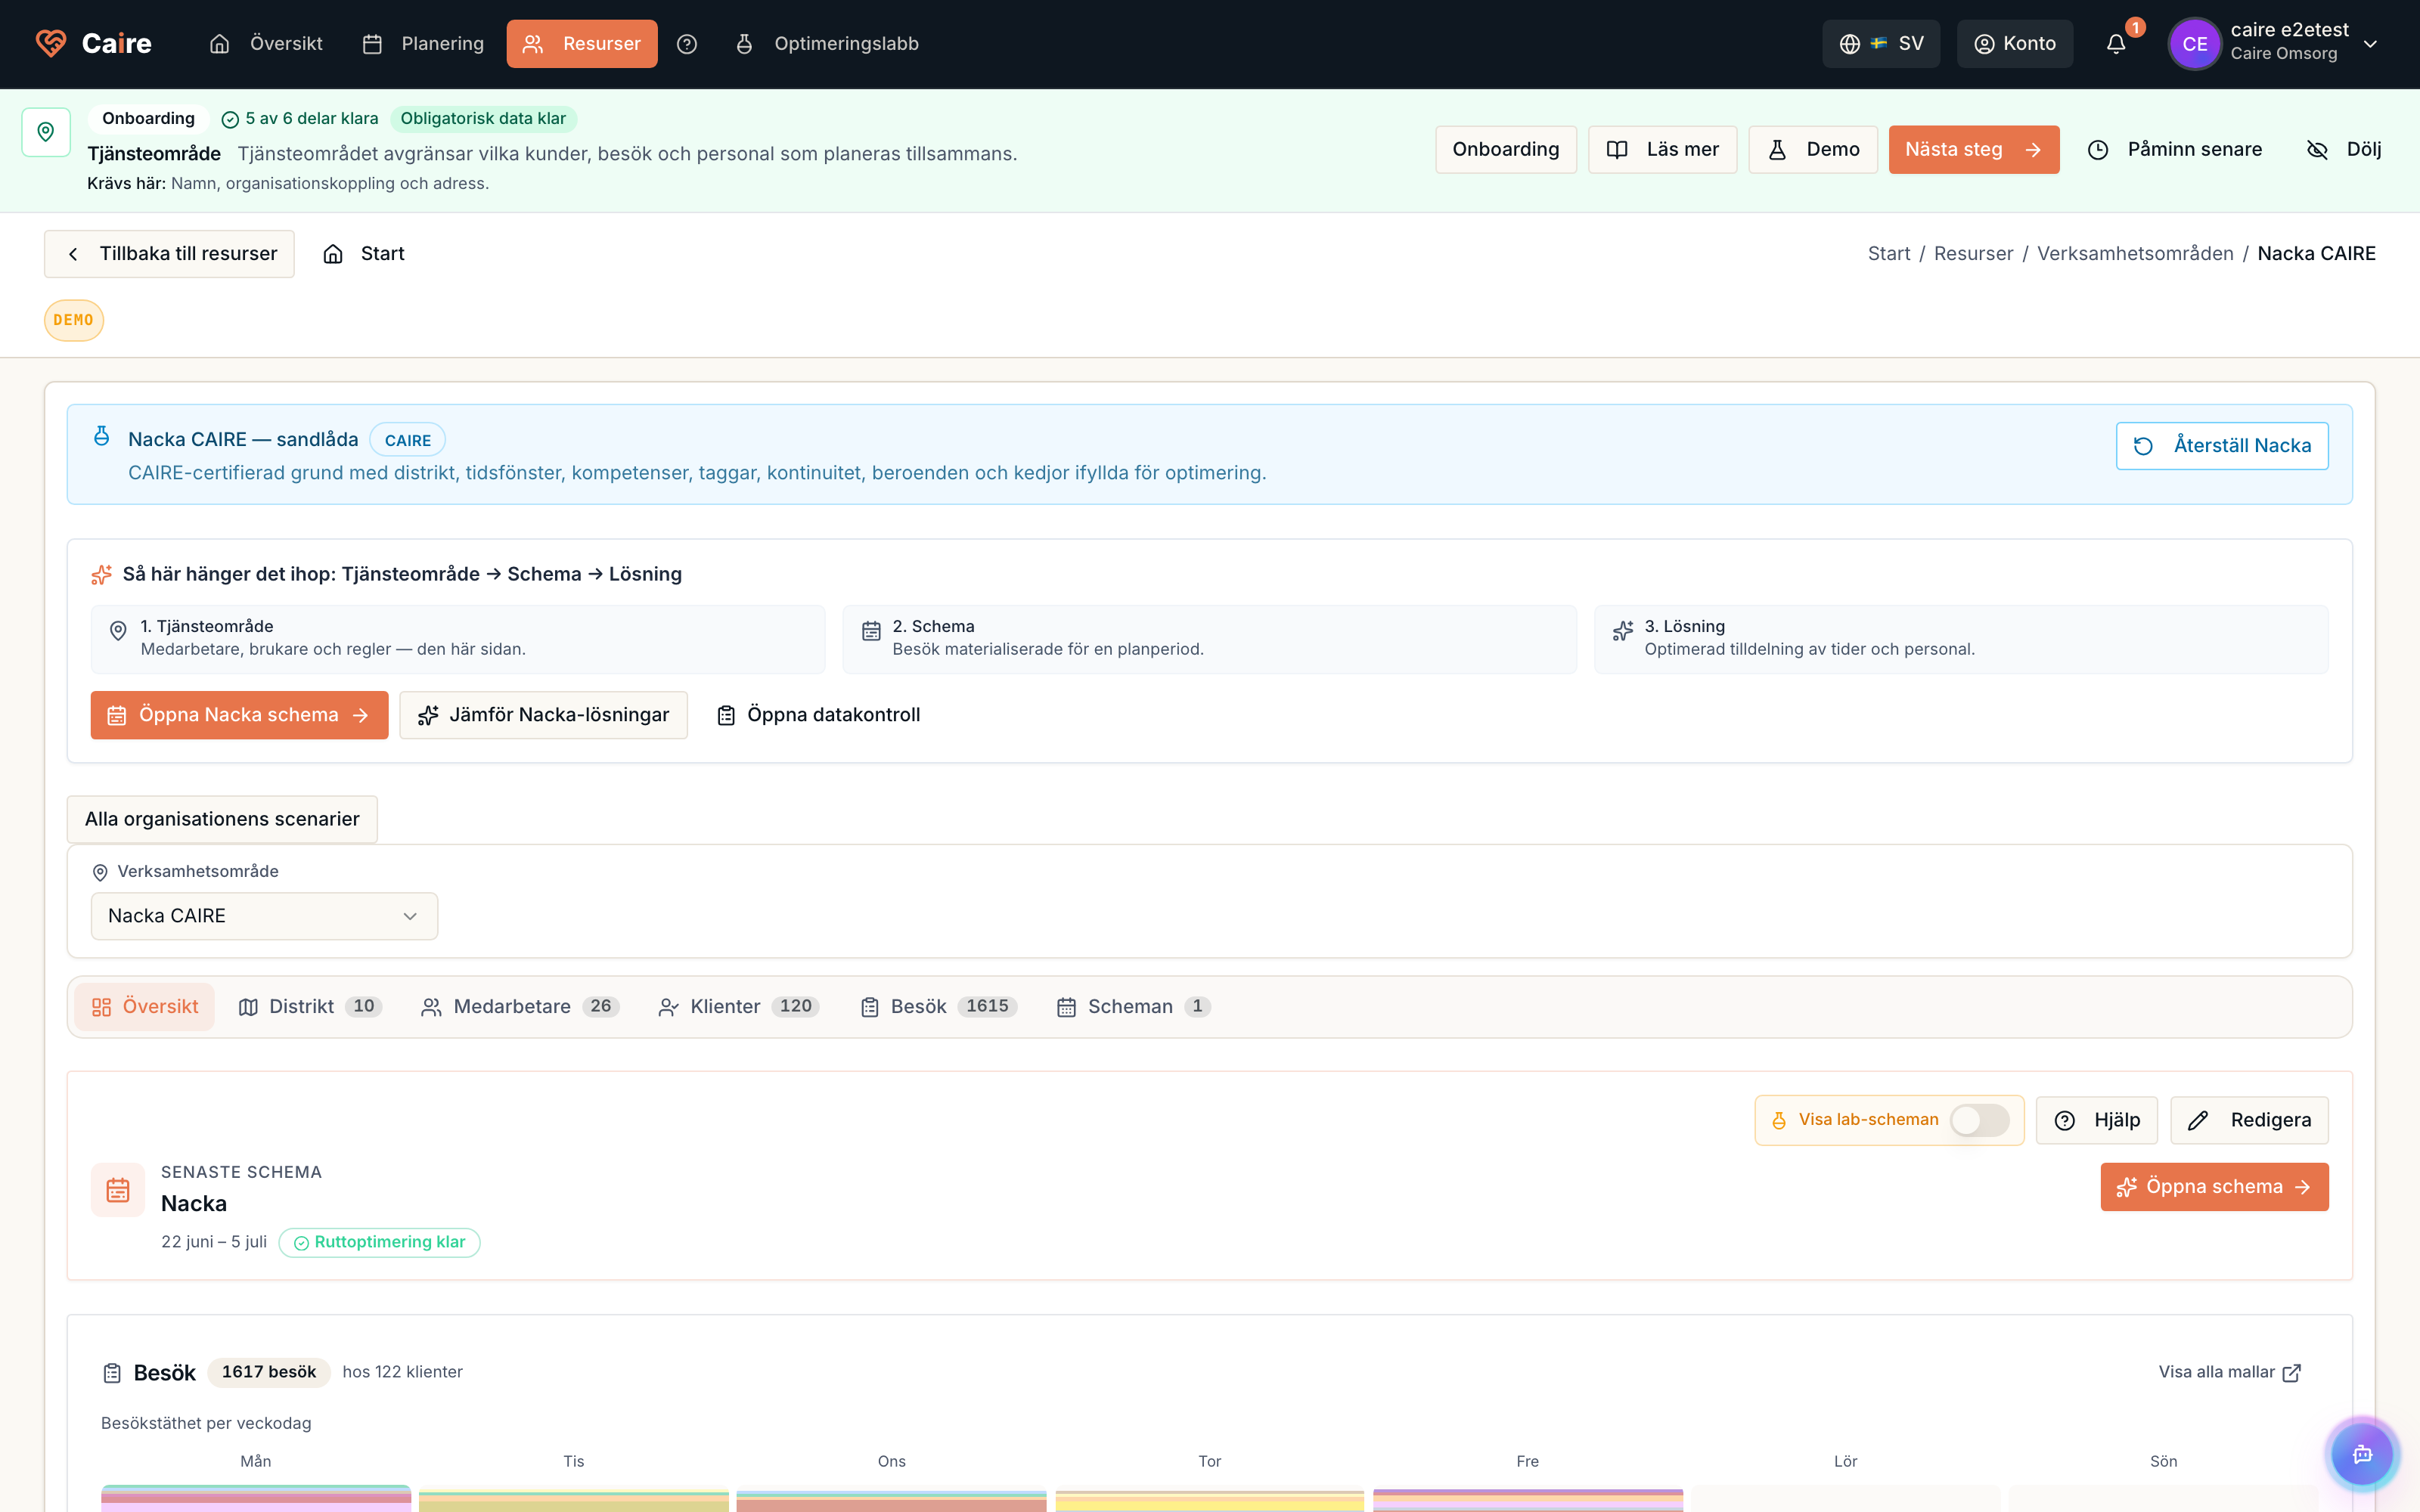Open the user account chevron menu

(2370, 44)
